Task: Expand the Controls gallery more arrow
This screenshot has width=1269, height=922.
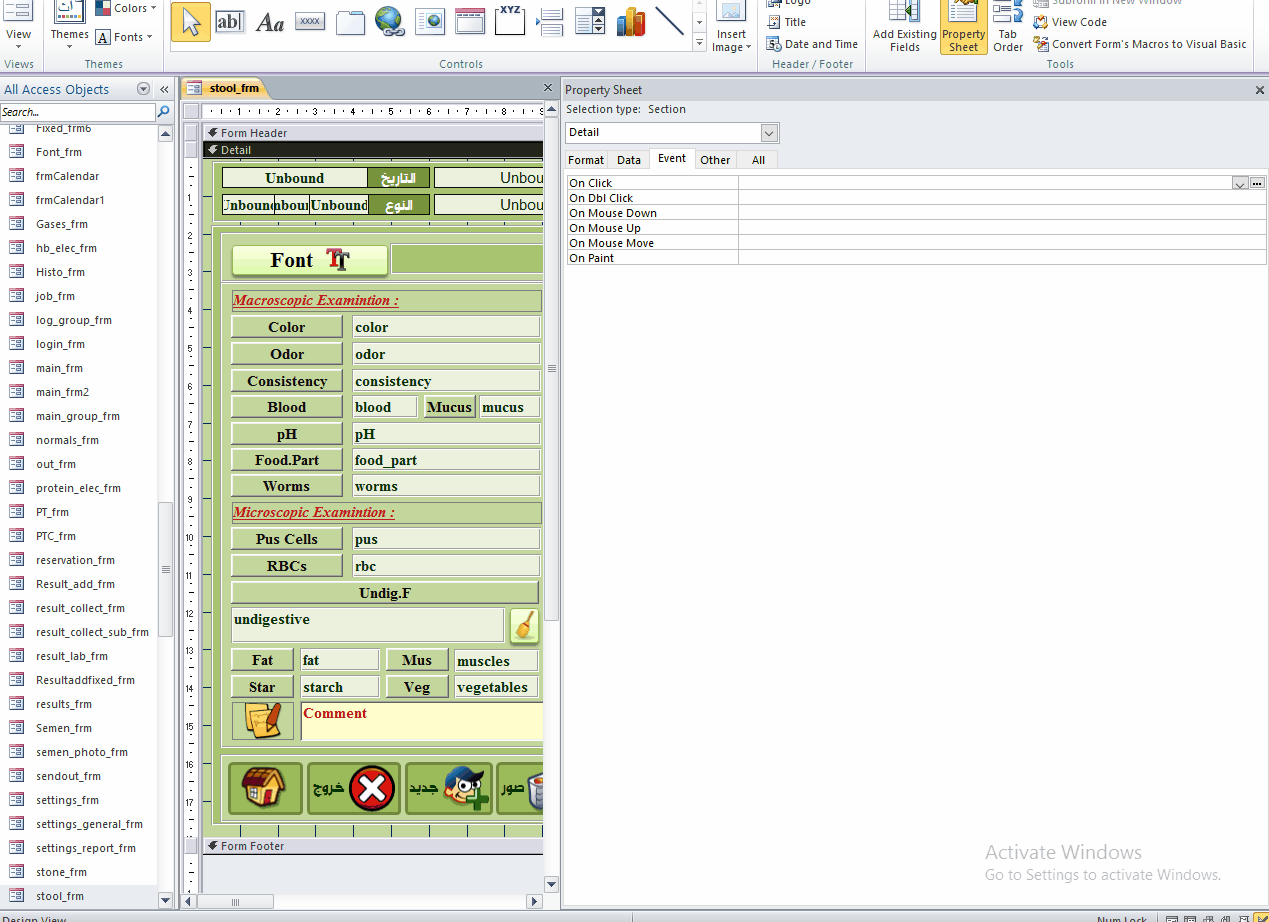Action: [699, 42]
